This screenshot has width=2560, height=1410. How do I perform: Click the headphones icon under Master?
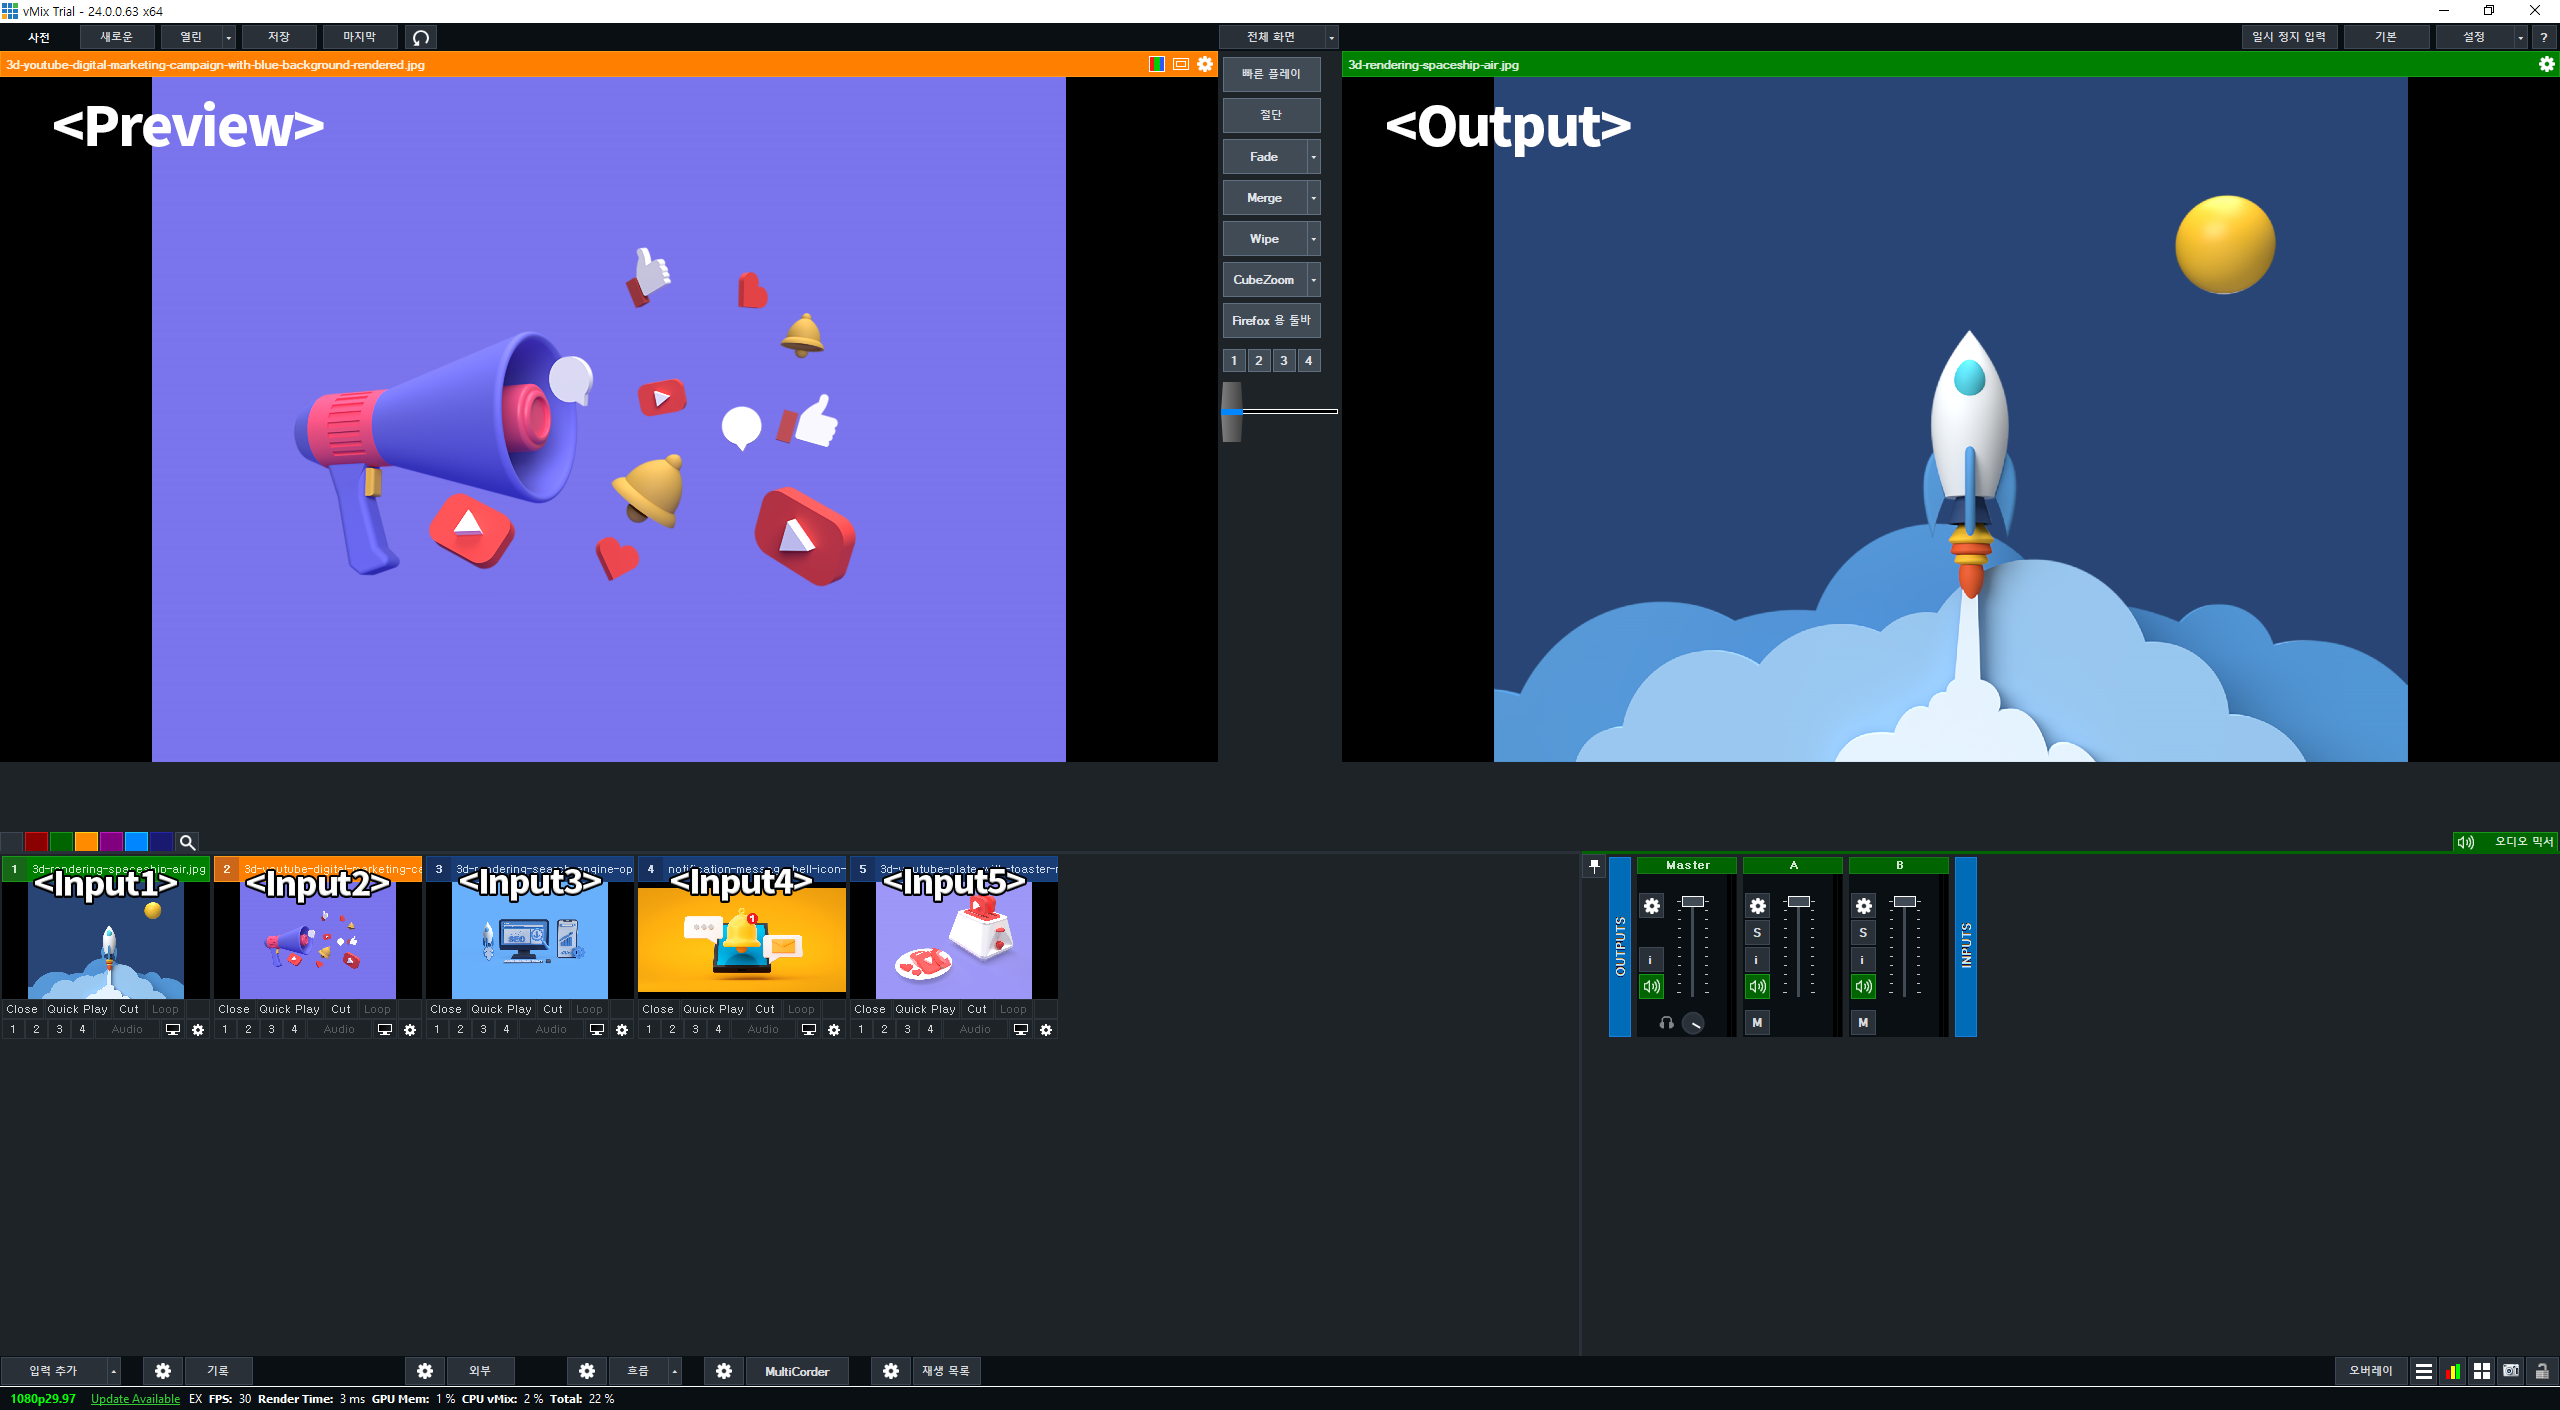[1666, 1023]
